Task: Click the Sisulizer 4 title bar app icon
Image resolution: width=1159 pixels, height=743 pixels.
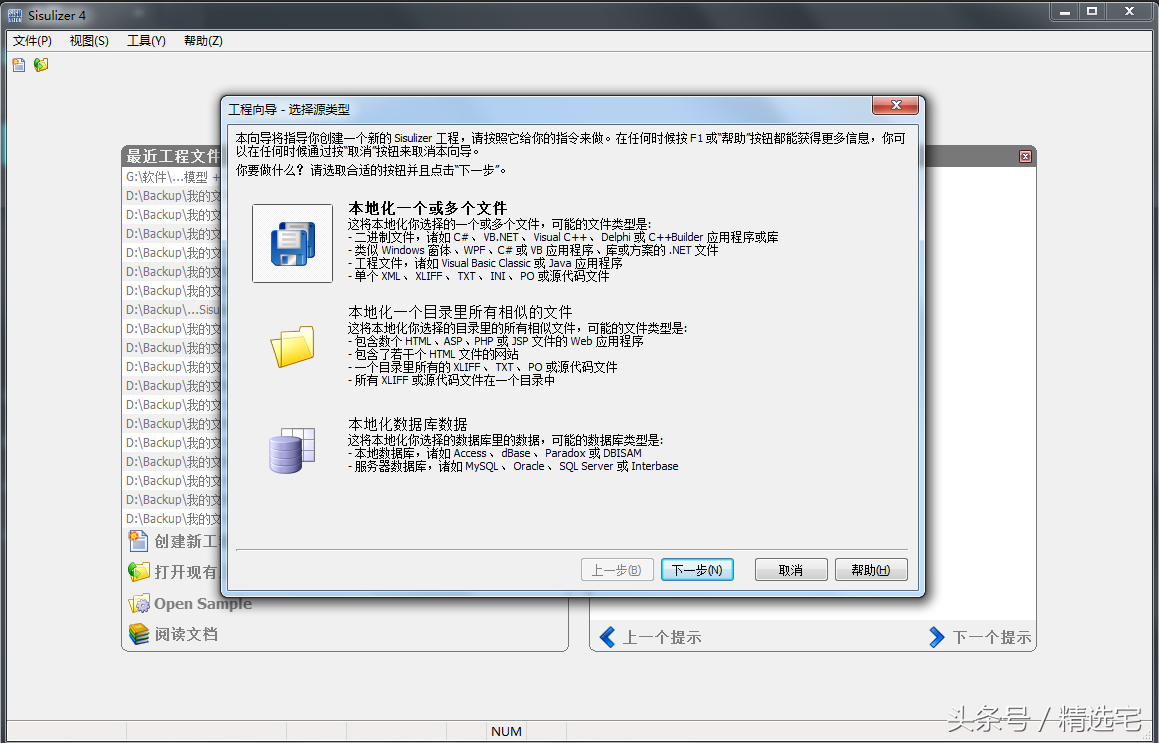Action: point(14,15)
